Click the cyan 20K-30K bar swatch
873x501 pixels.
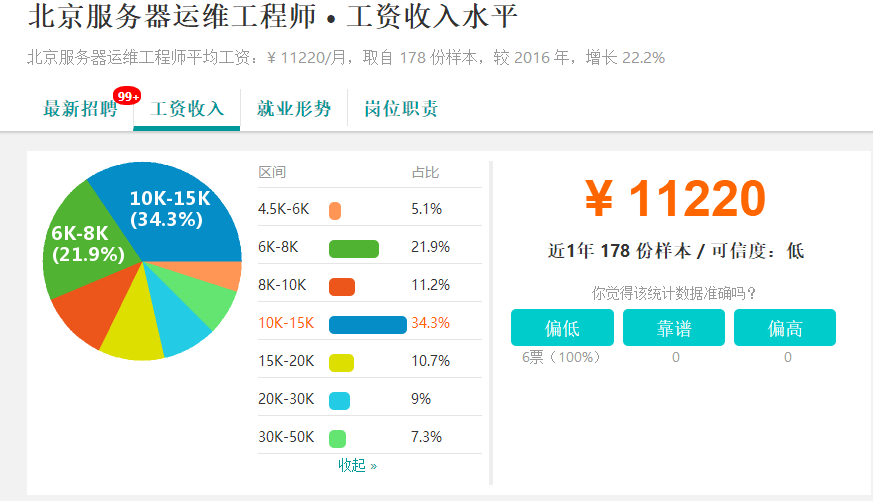click(339, 401)
